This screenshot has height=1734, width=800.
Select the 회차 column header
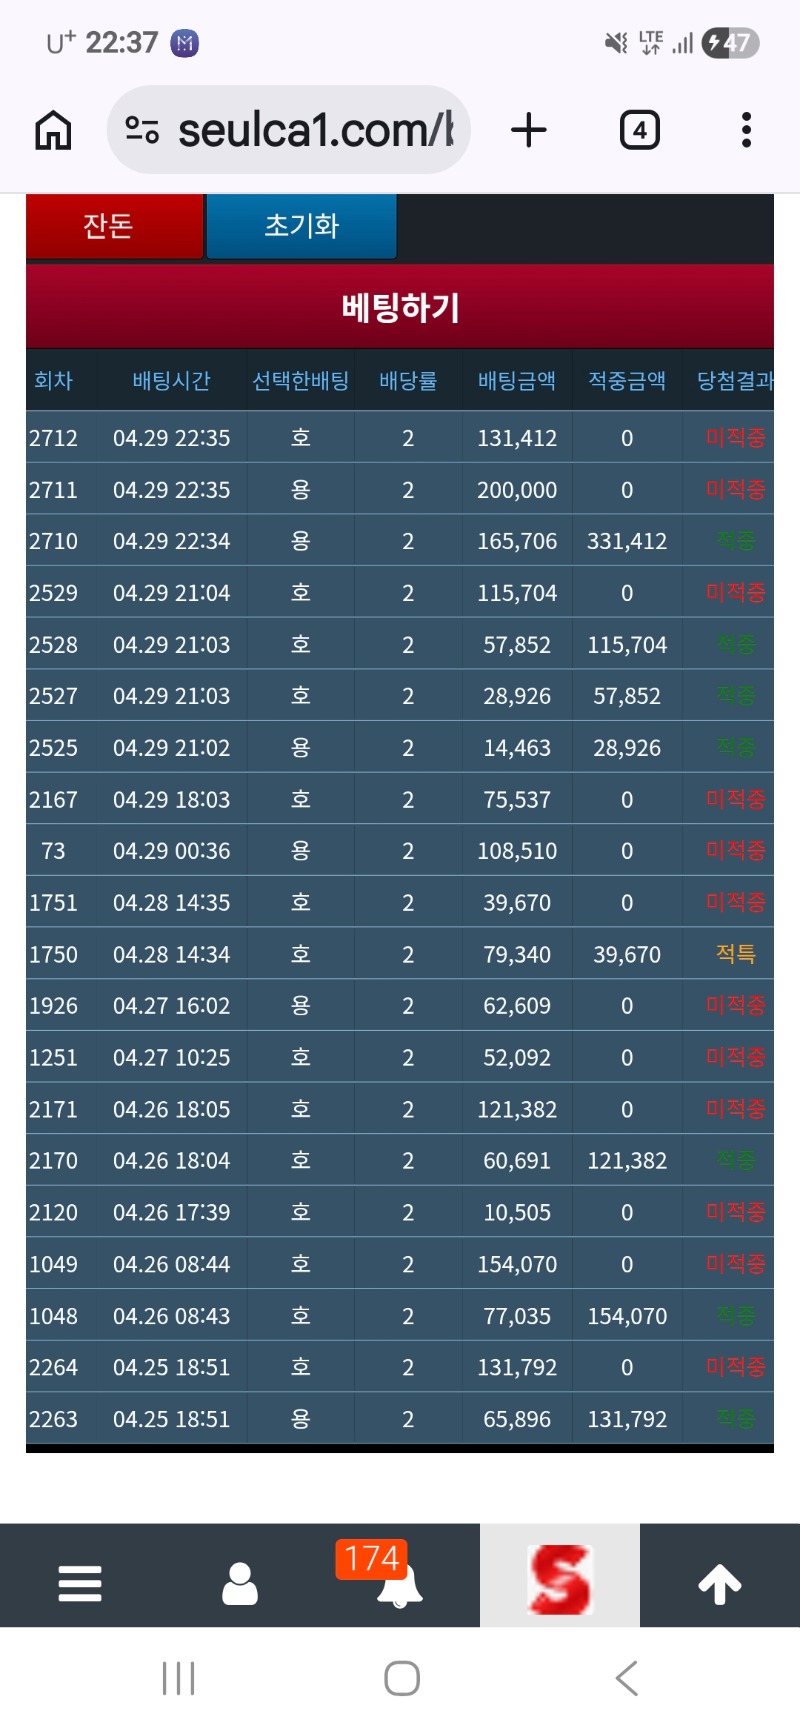click(x=53, y=381)
